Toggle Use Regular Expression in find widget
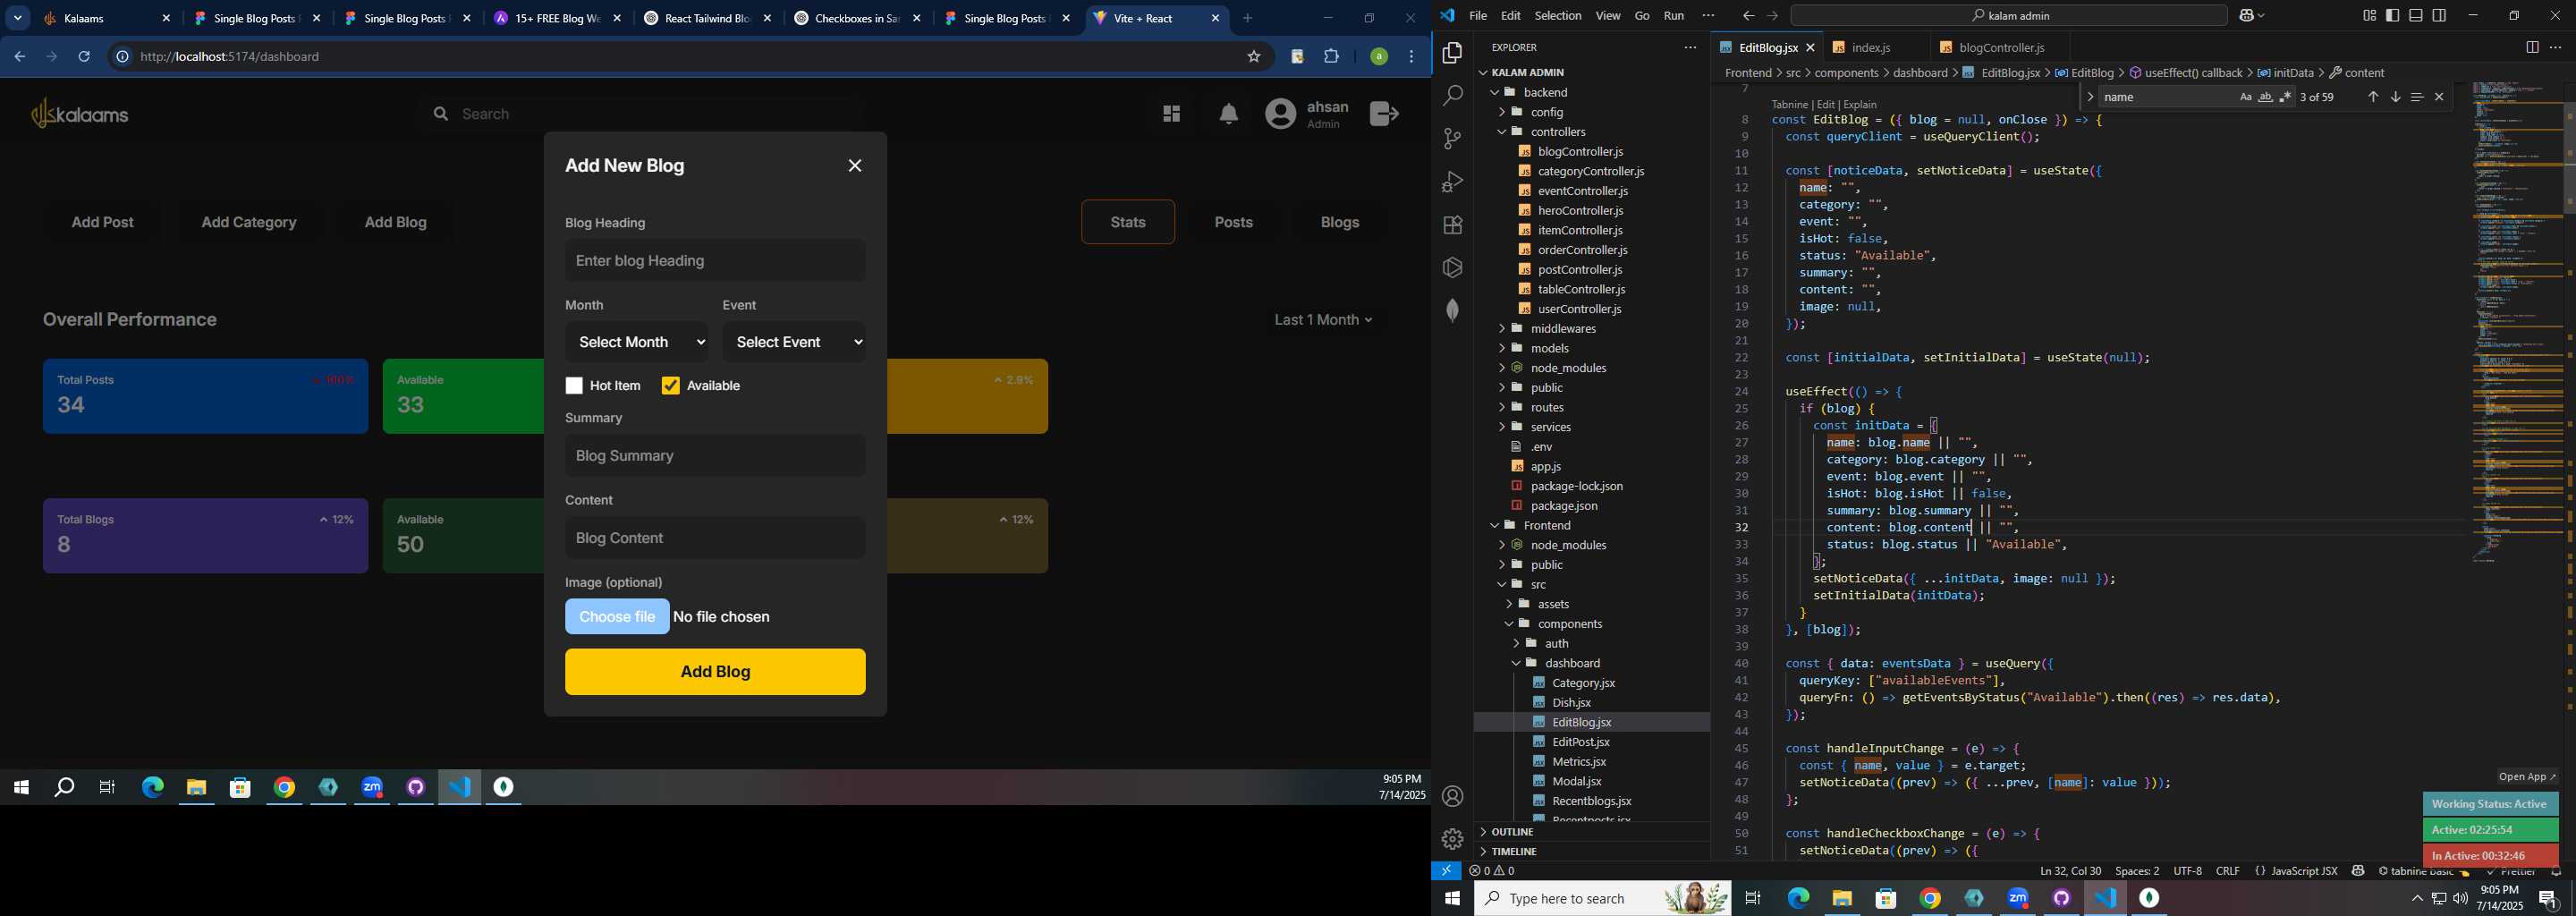The height and width of the screenshot is (916, 2576). pos(2285,97)
